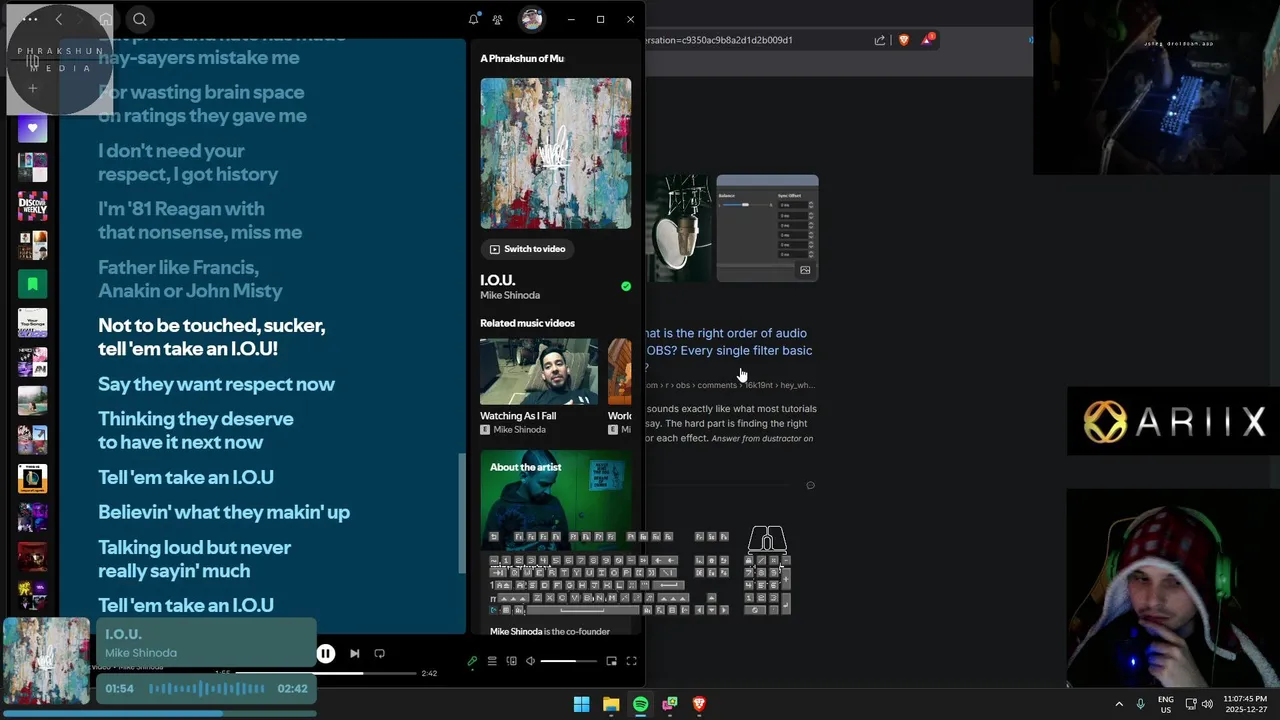Show hidden system tray icons
This screenshot has width=1280, height=720.
(x=1119, y=704)
